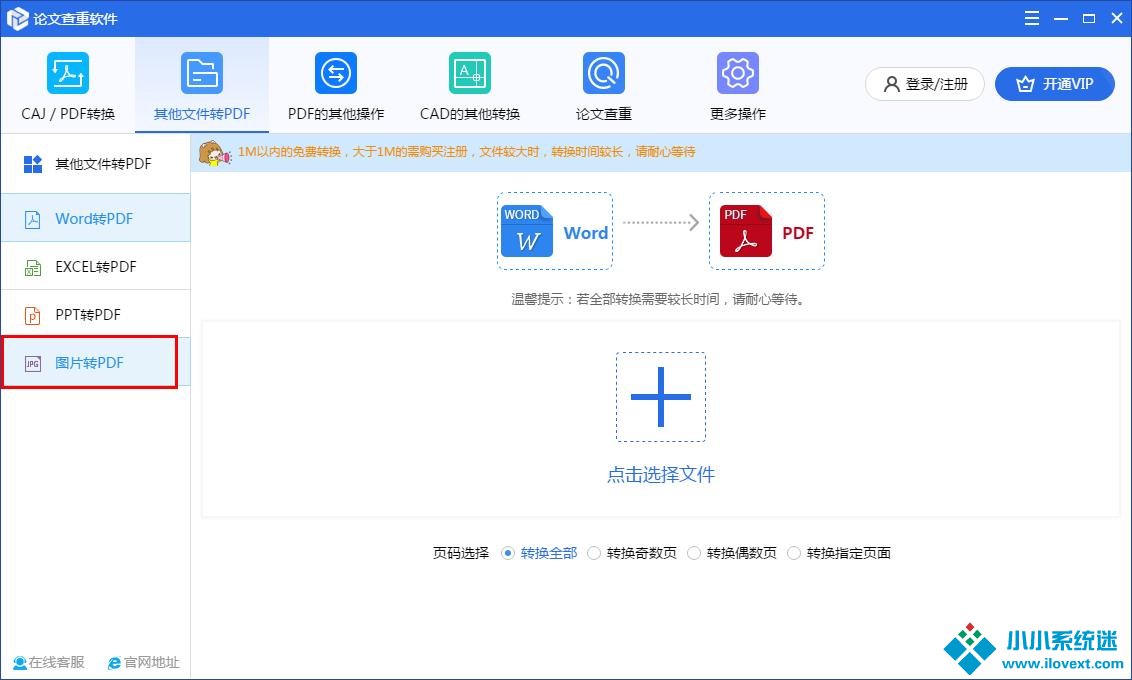Open the CAD的其他转换 icon
The height and width of the screenshot is (680, 1132).
(x=470, y=73)
